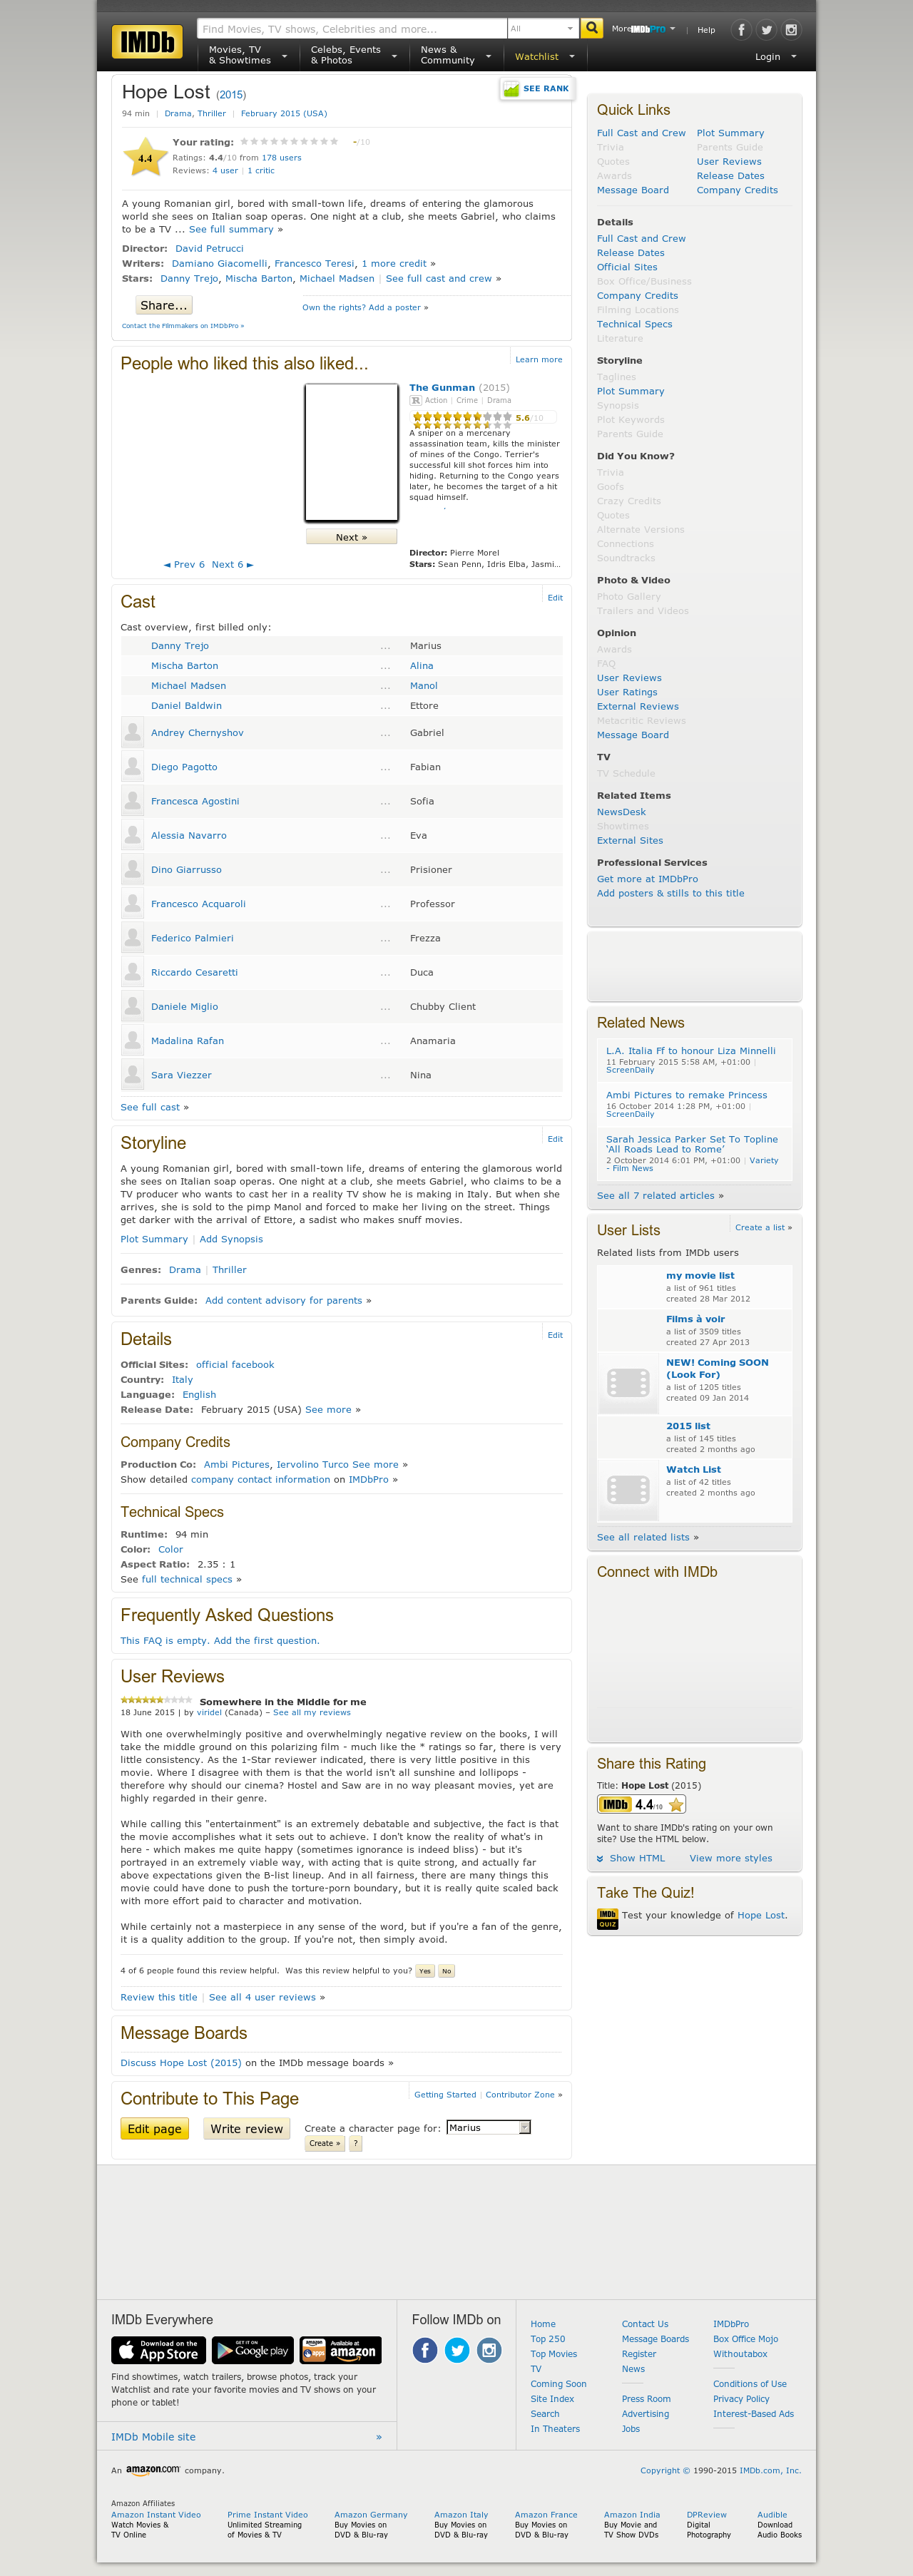Click Francesca Agostini's placeholder photo
913x2576 pixels.
132,801
